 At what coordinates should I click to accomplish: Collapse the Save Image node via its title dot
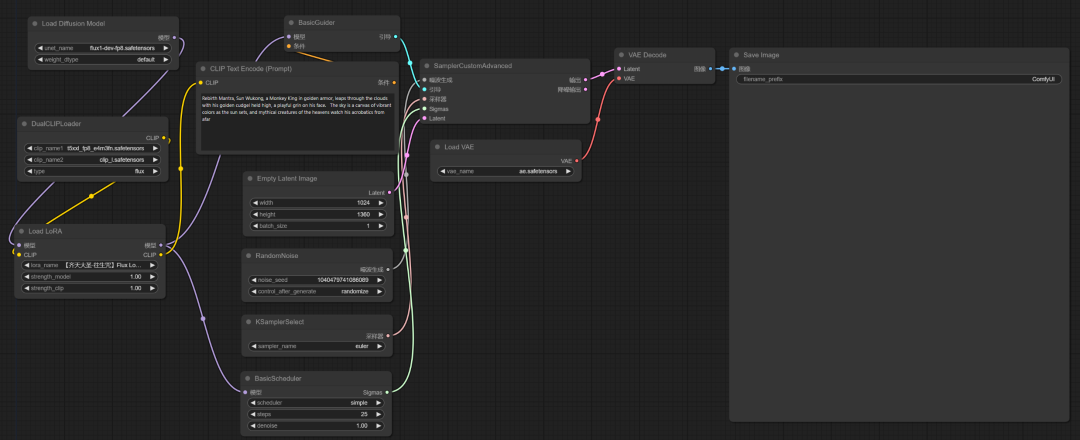click(x=736, y=54)
